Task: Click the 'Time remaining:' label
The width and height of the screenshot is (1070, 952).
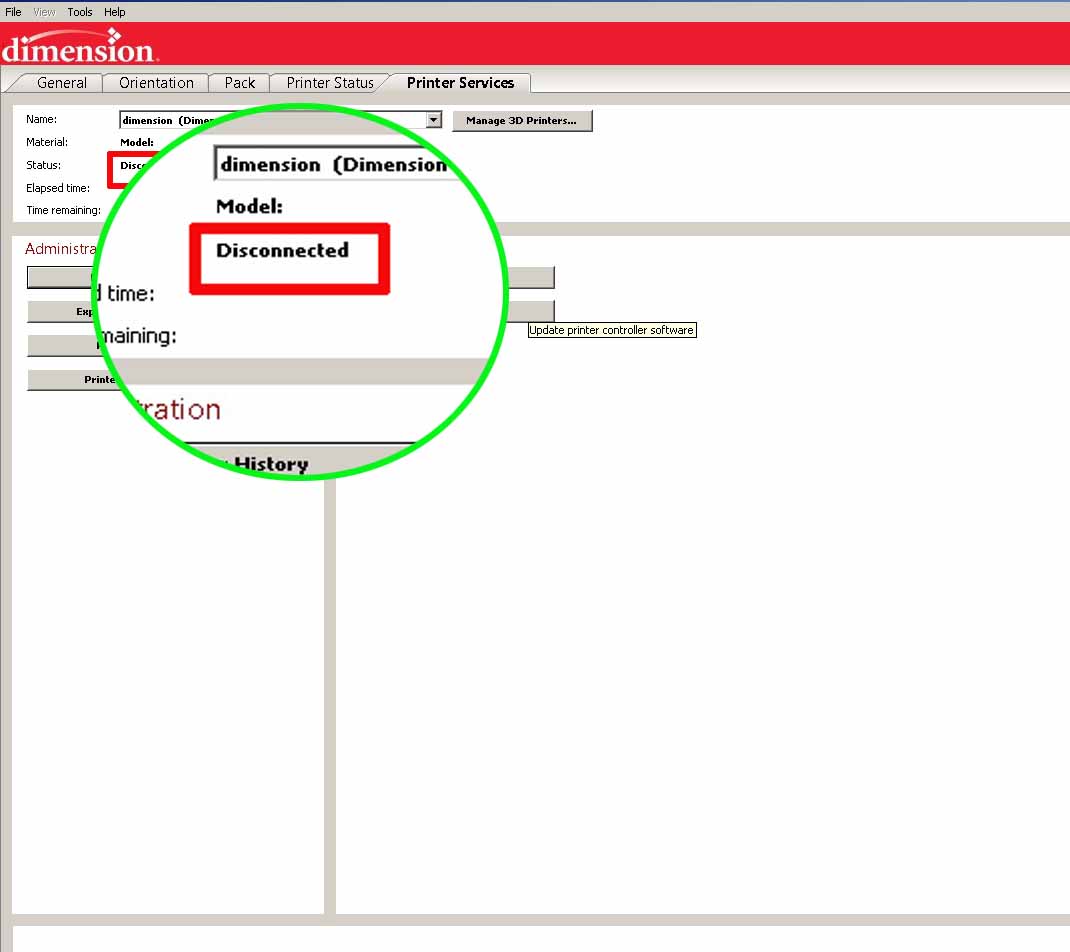Action: [63, 210]
